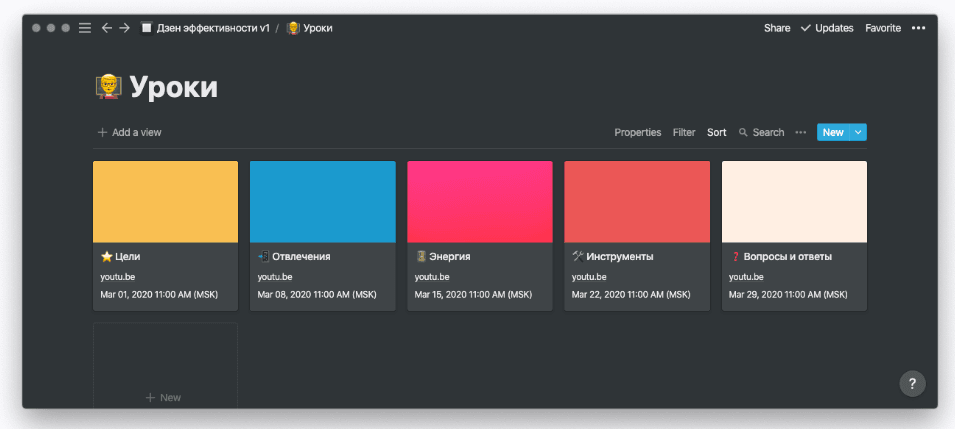Follow youtu.be link on Отвлечения card
955x429 pixels.
[x=275, y=277]
